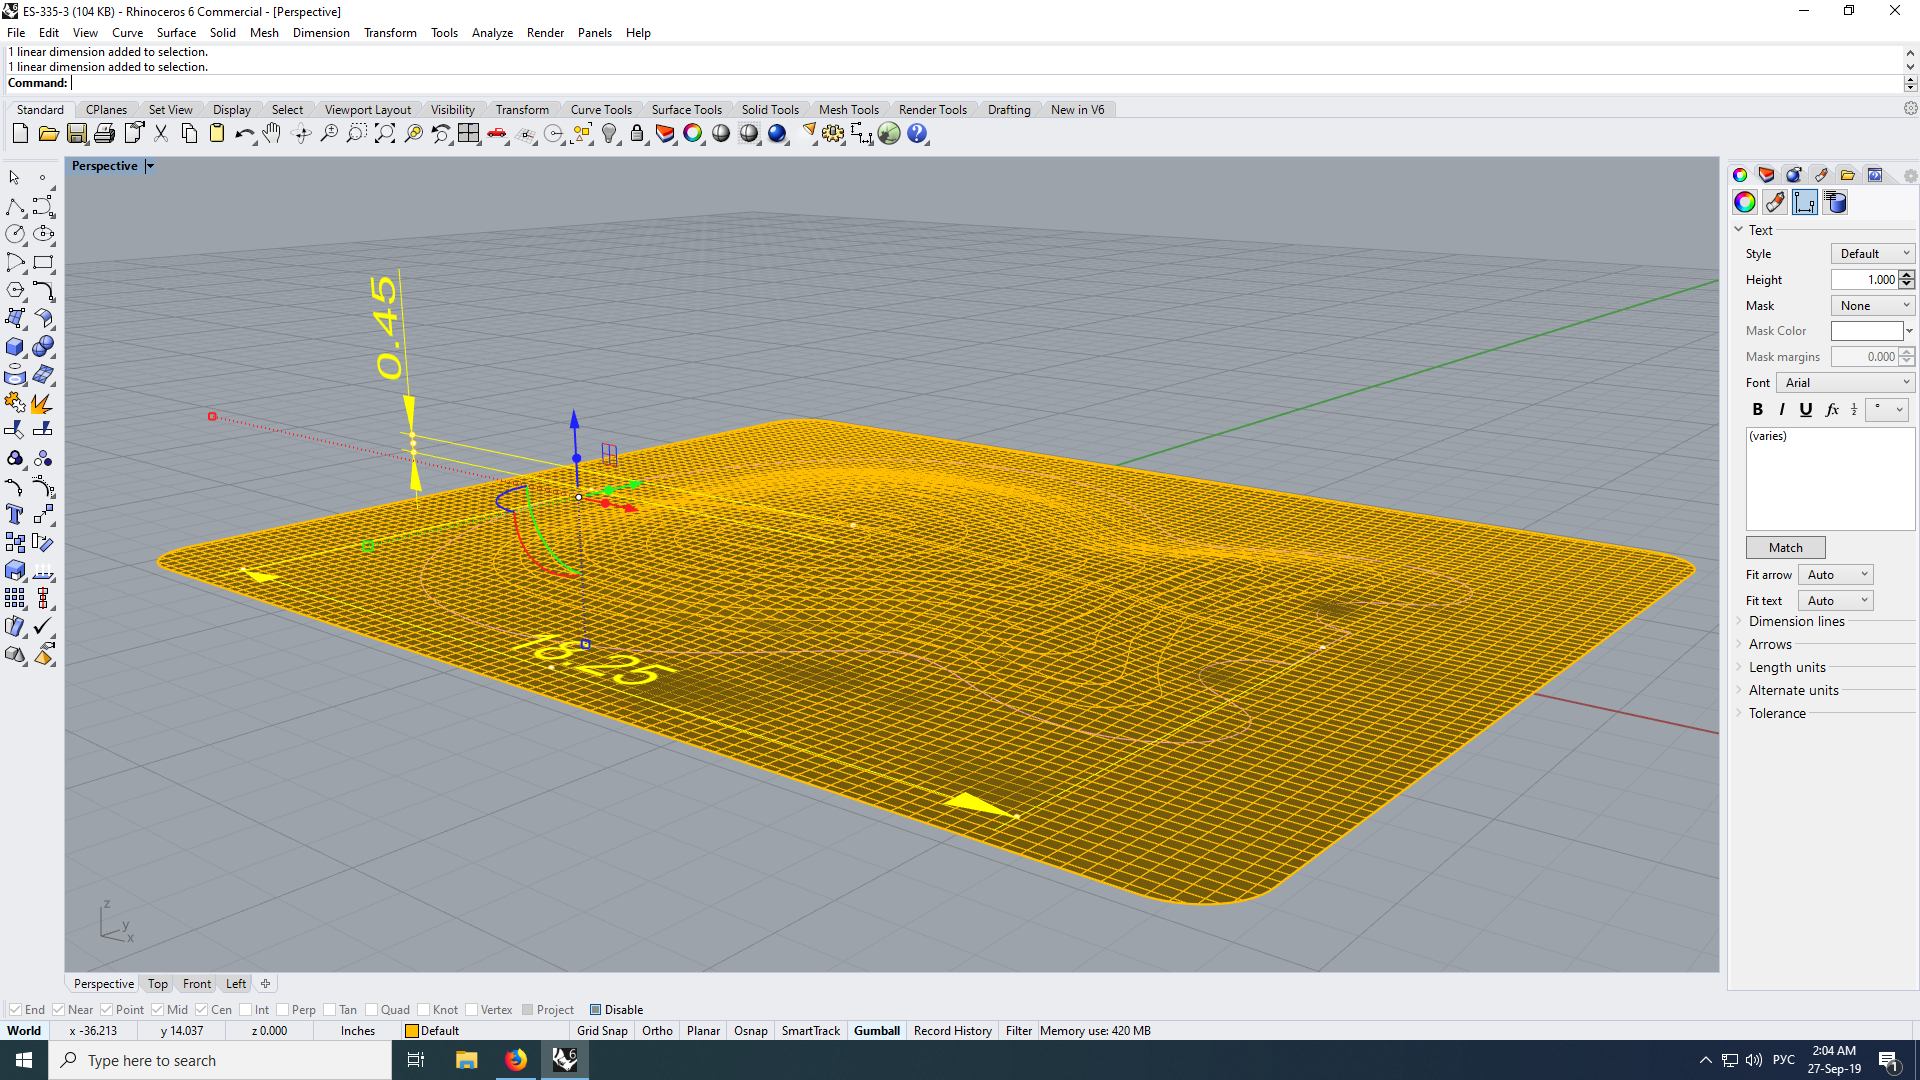Viewport: 1920px width, 1080px height.
Task: Select the Text object tool
Action: (x=15, y=514)
